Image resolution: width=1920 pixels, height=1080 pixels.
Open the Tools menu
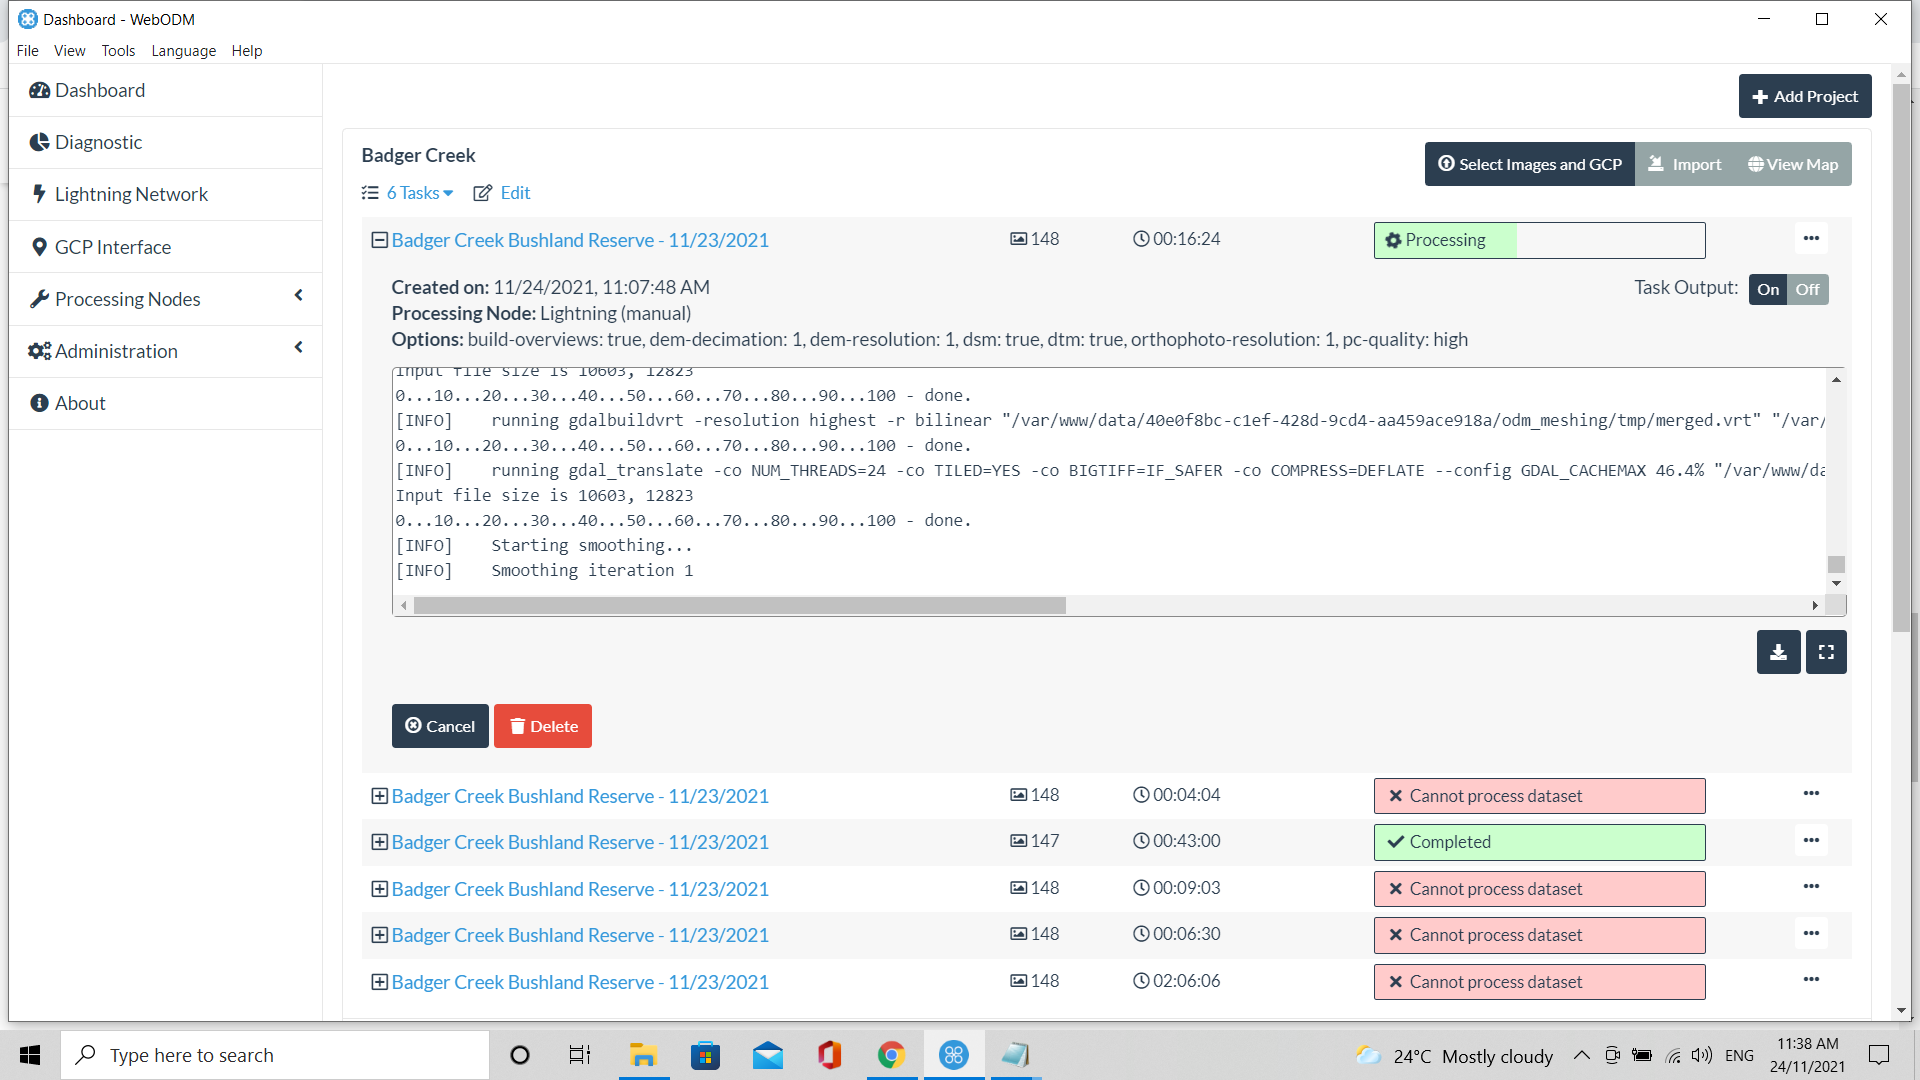click(118, 51)
